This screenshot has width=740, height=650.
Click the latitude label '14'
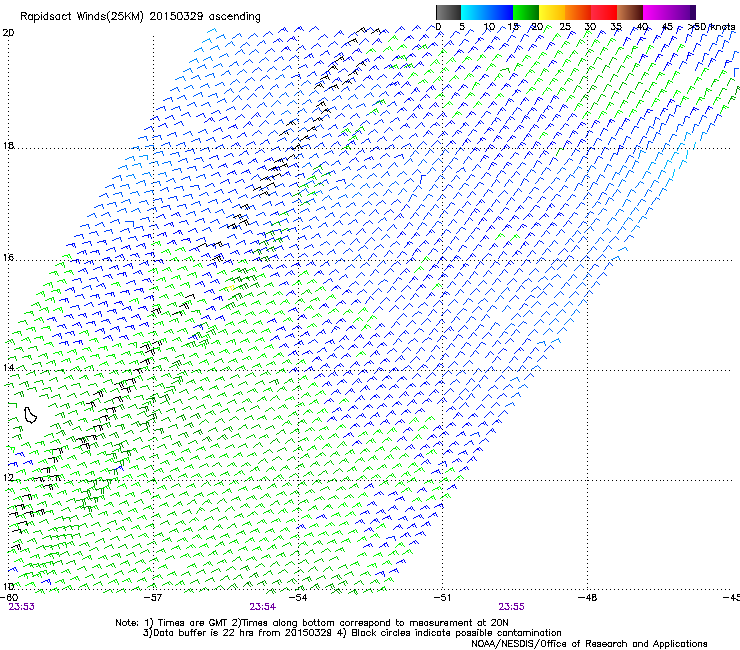[x=8, y=367]
